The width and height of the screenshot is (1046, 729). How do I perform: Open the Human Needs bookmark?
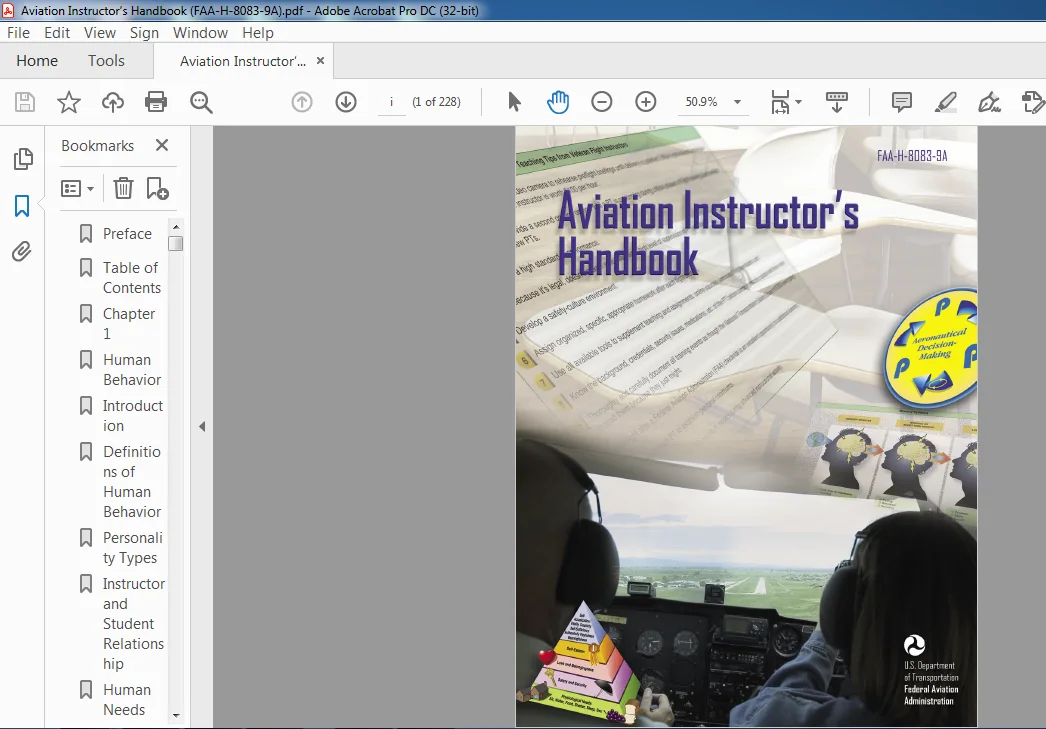[127, 700]
